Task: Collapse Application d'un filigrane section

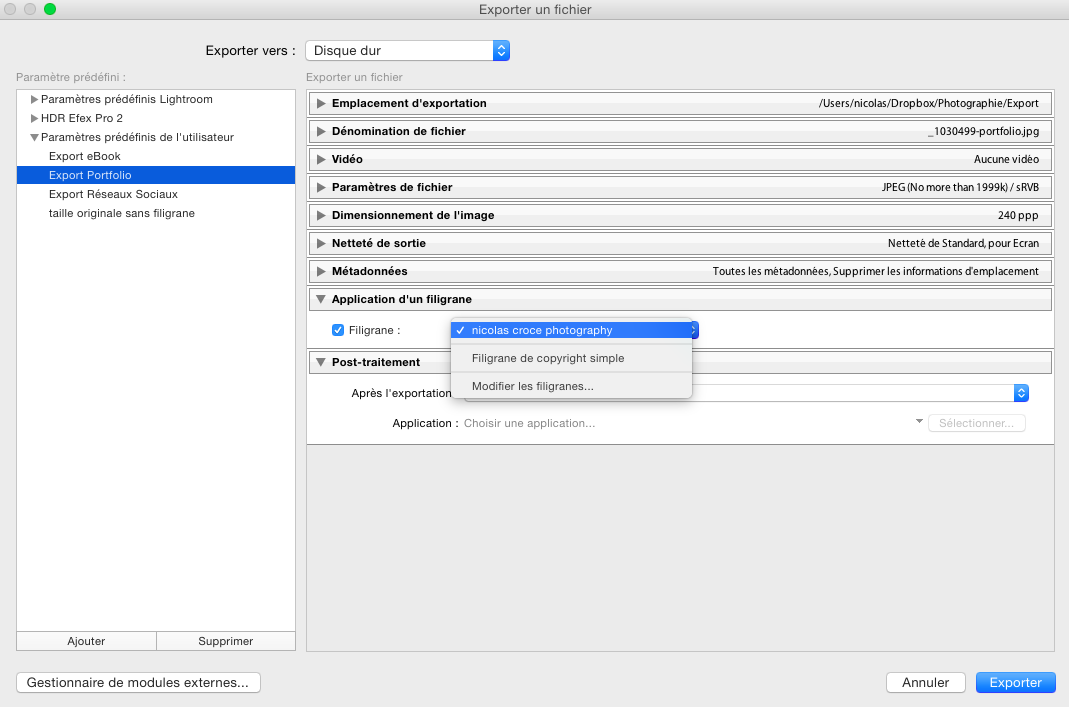Action: (x=321, y=299)
